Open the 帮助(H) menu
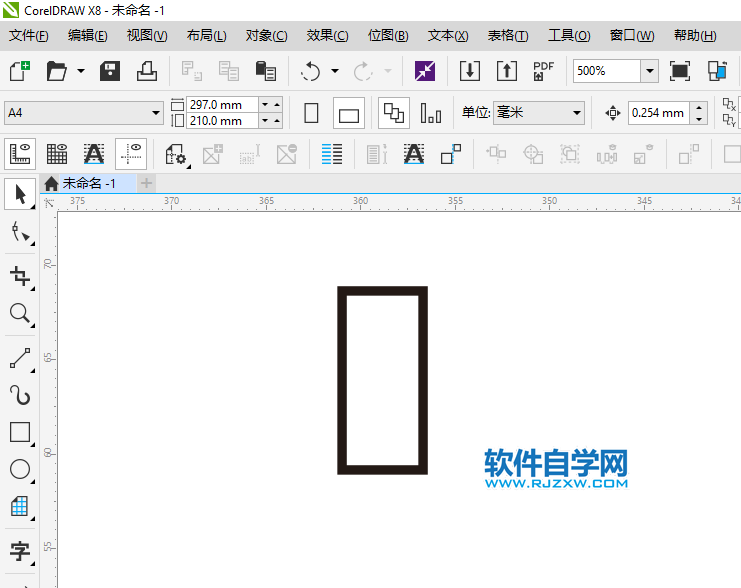The height and width of the screenshot is (588, 741). click(695, 35)
